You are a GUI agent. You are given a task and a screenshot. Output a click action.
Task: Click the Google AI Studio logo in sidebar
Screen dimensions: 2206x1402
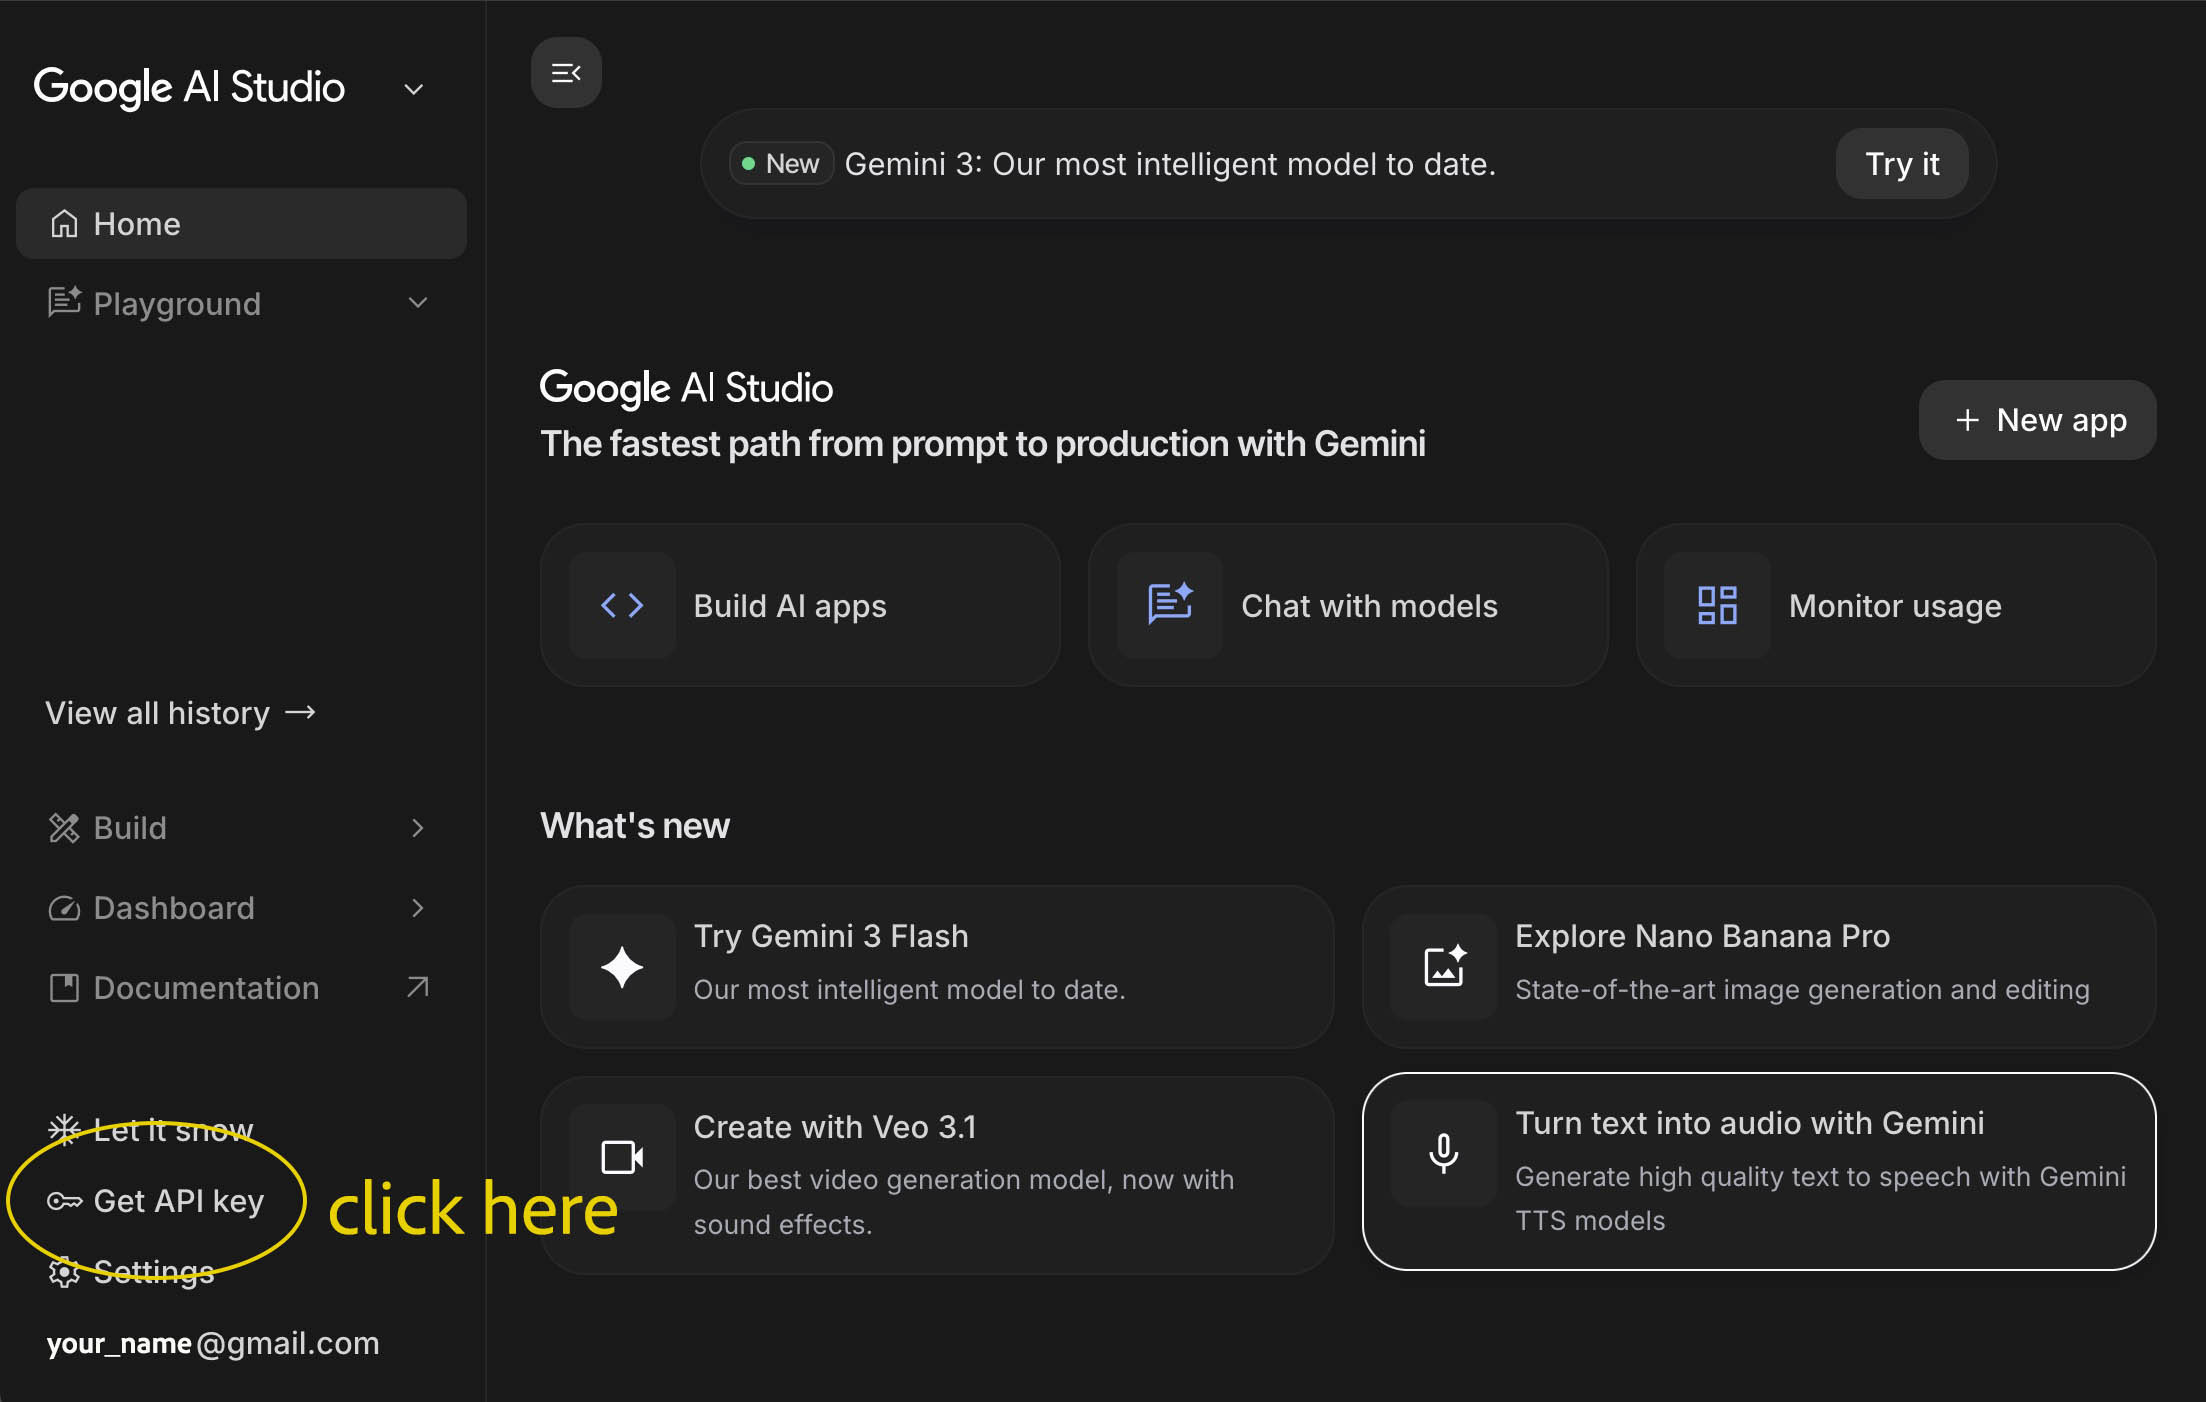point(189,88)
